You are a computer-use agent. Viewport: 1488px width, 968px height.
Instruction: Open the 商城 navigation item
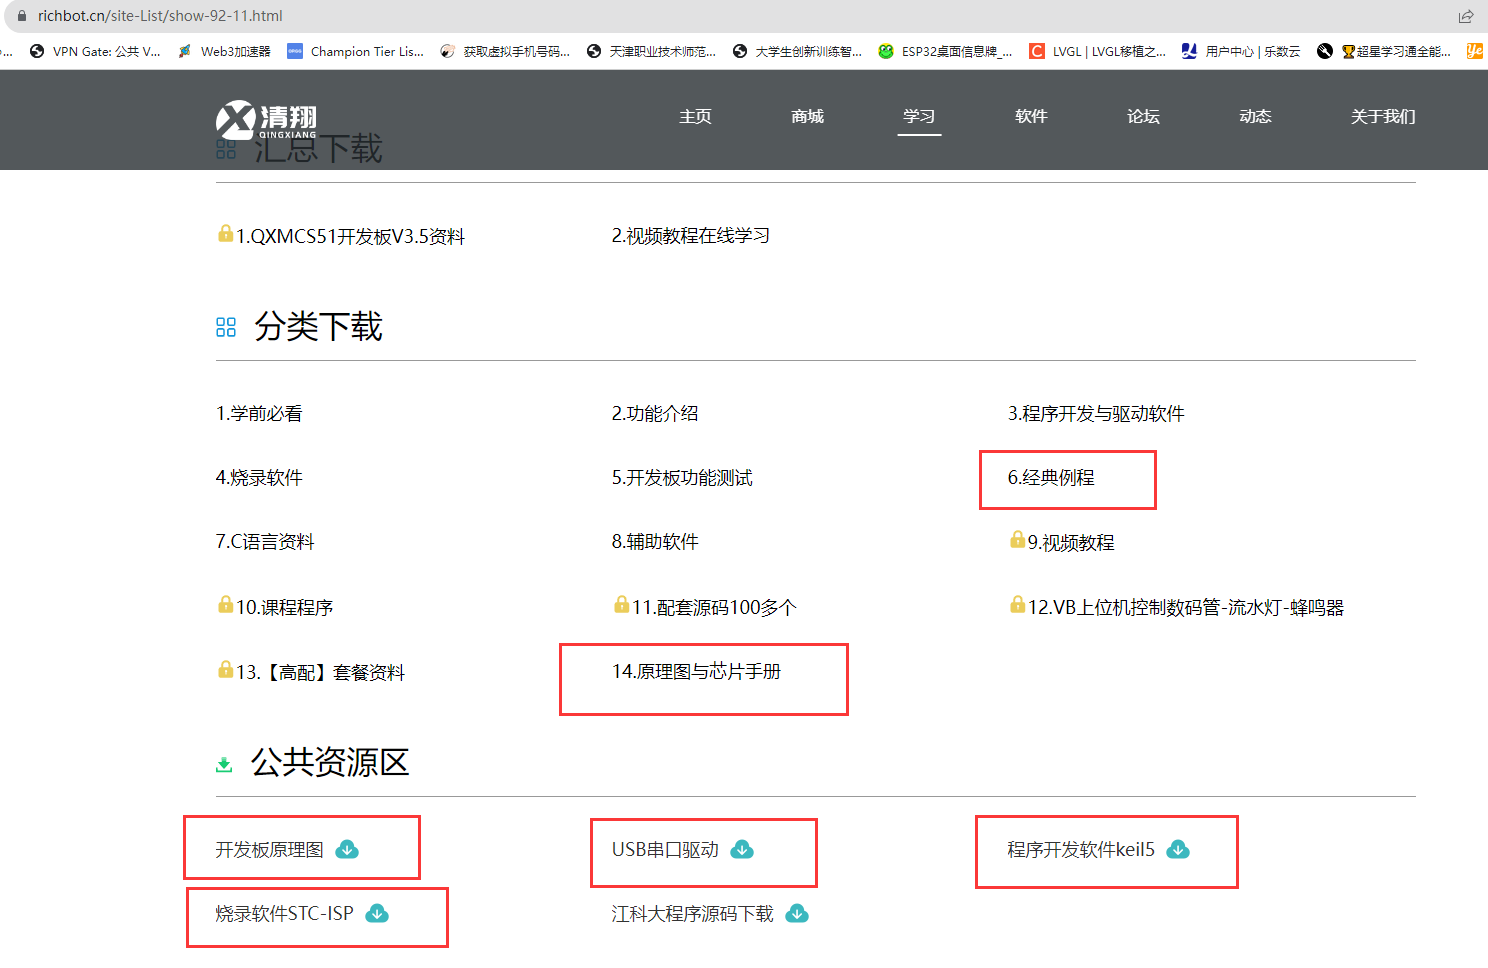[x=807, y=117]
